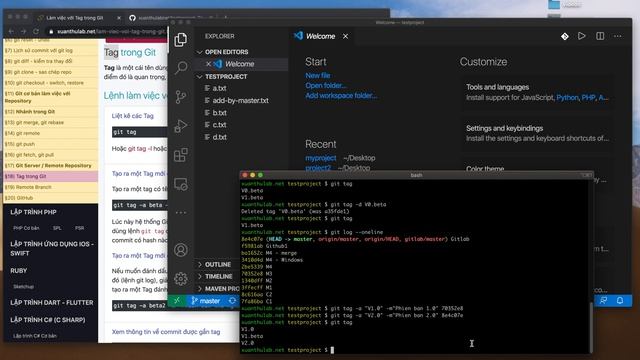
Task: Open notifications bell in VS Code status bar
Action: (x=620, y=301)
